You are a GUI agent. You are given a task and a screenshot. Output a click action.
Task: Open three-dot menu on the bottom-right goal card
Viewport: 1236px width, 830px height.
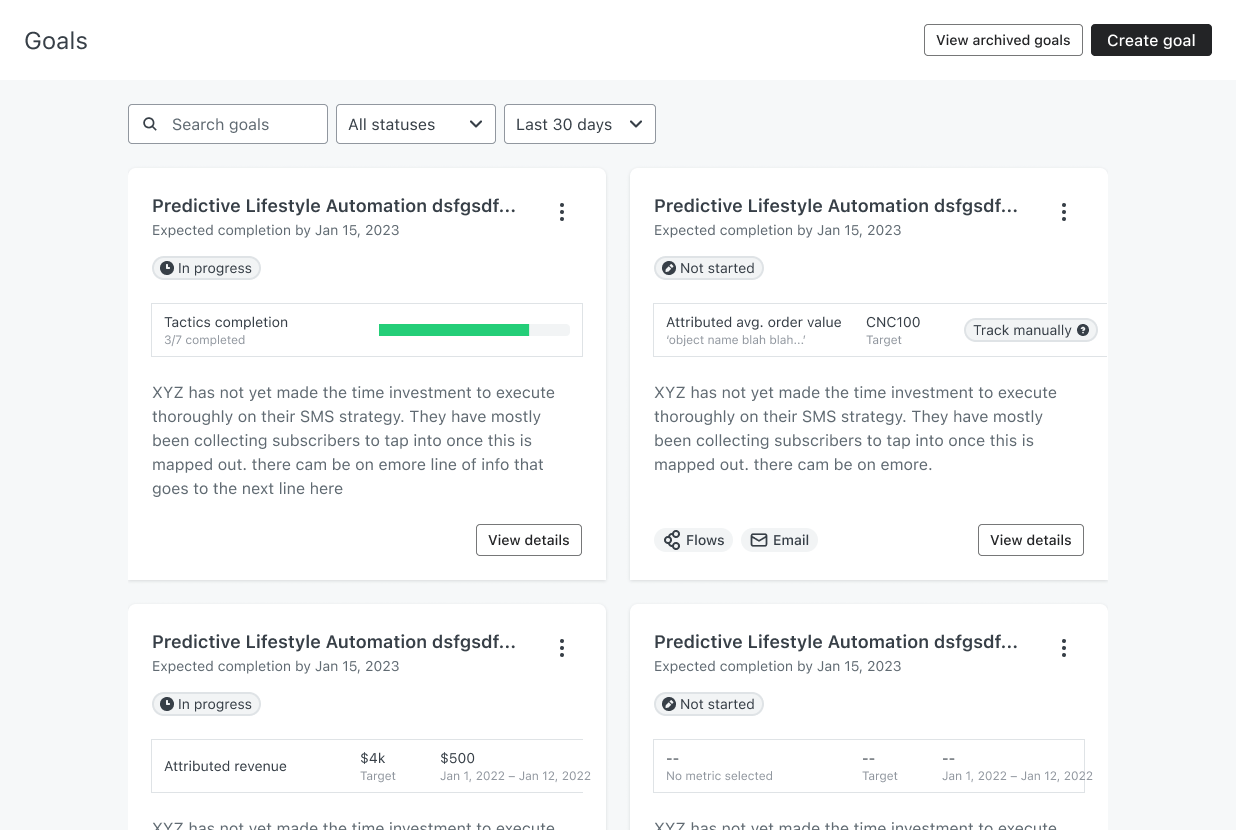click(x=1064, y=648)
